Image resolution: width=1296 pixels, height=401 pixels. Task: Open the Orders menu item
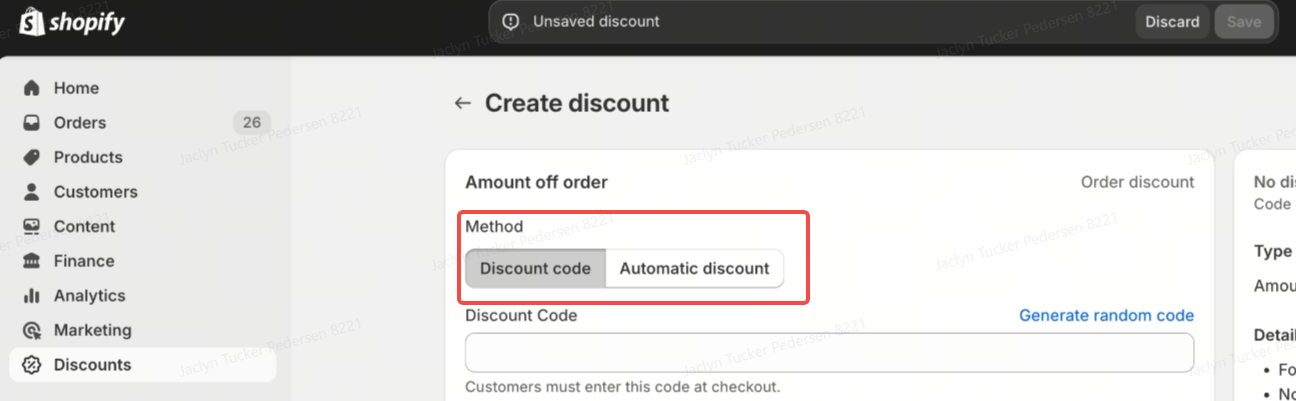80,123
